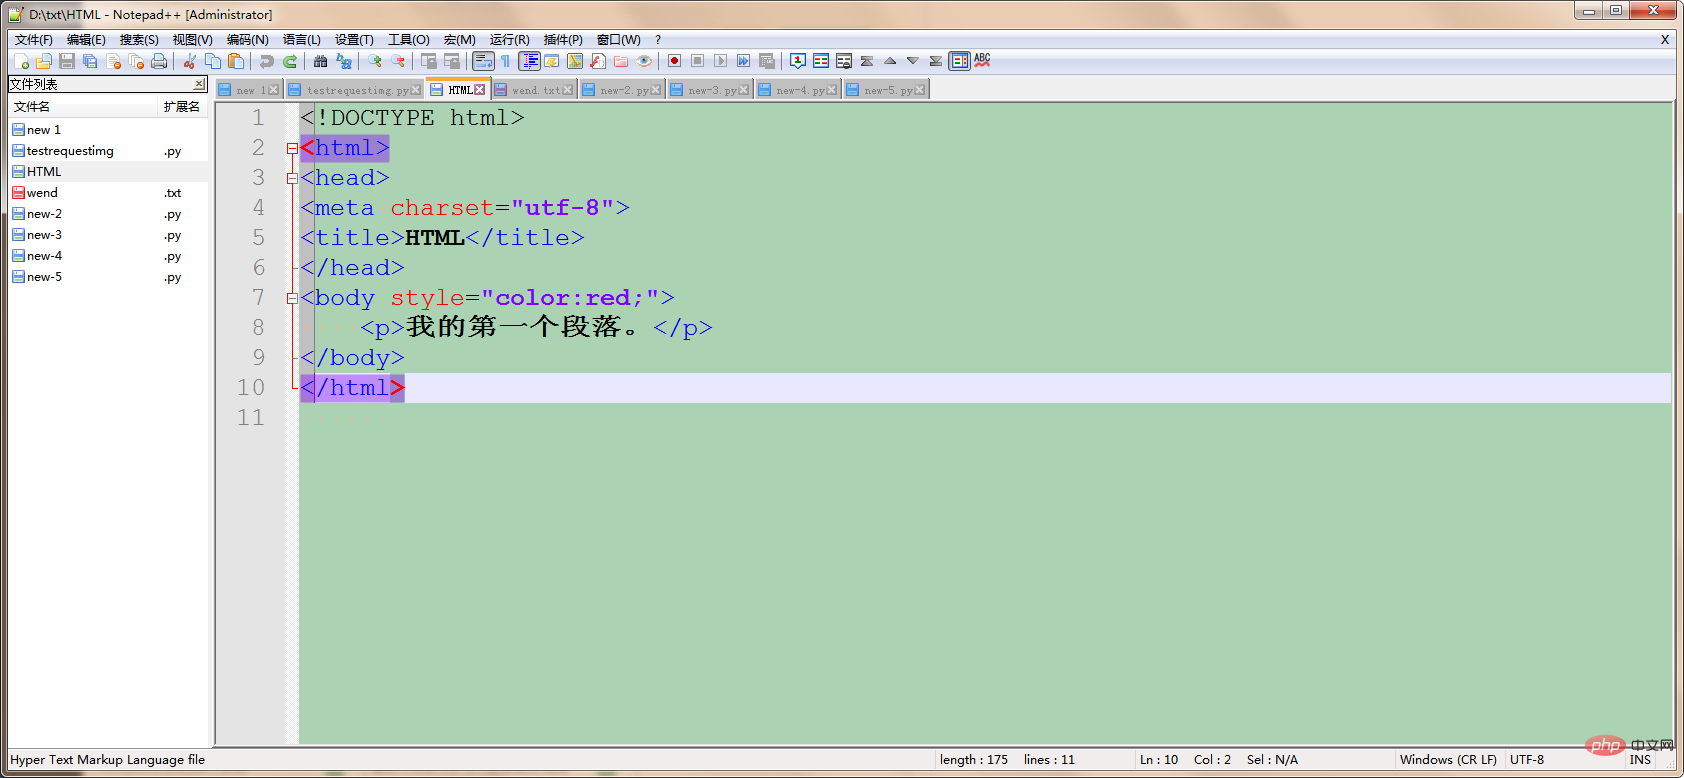Click the Close All toolbar icon
The height and width of the screenshot is (778, 1684).
(x=136, y=61)
